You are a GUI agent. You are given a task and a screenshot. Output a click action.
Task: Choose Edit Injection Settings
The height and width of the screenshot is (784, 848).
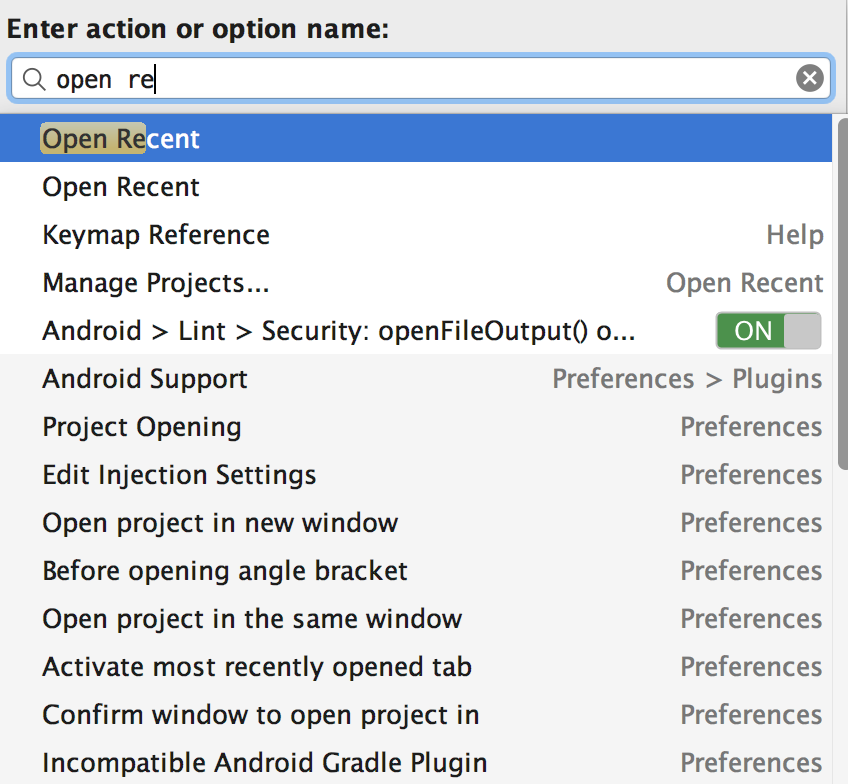point(179,475)
